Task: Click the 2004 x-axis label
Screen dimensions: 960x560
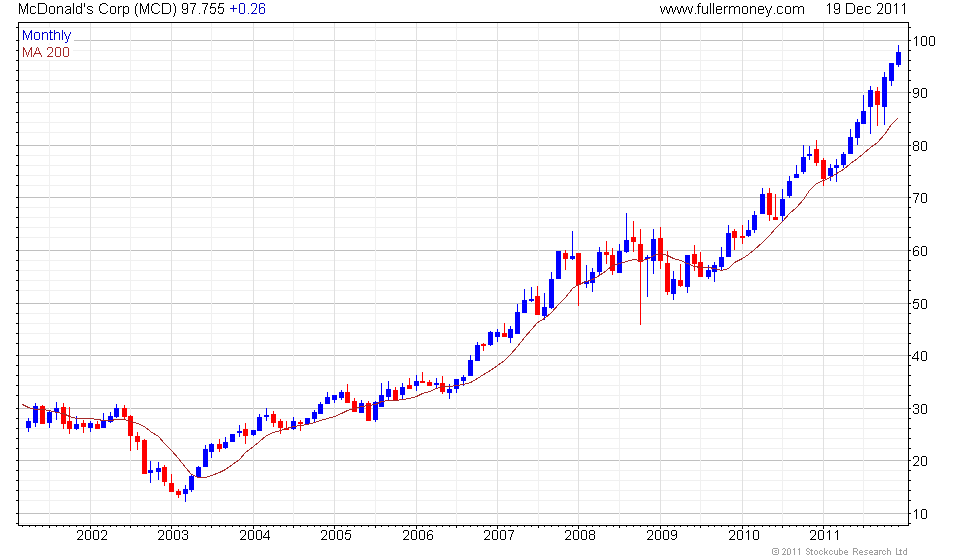Action: click(255, 536)
